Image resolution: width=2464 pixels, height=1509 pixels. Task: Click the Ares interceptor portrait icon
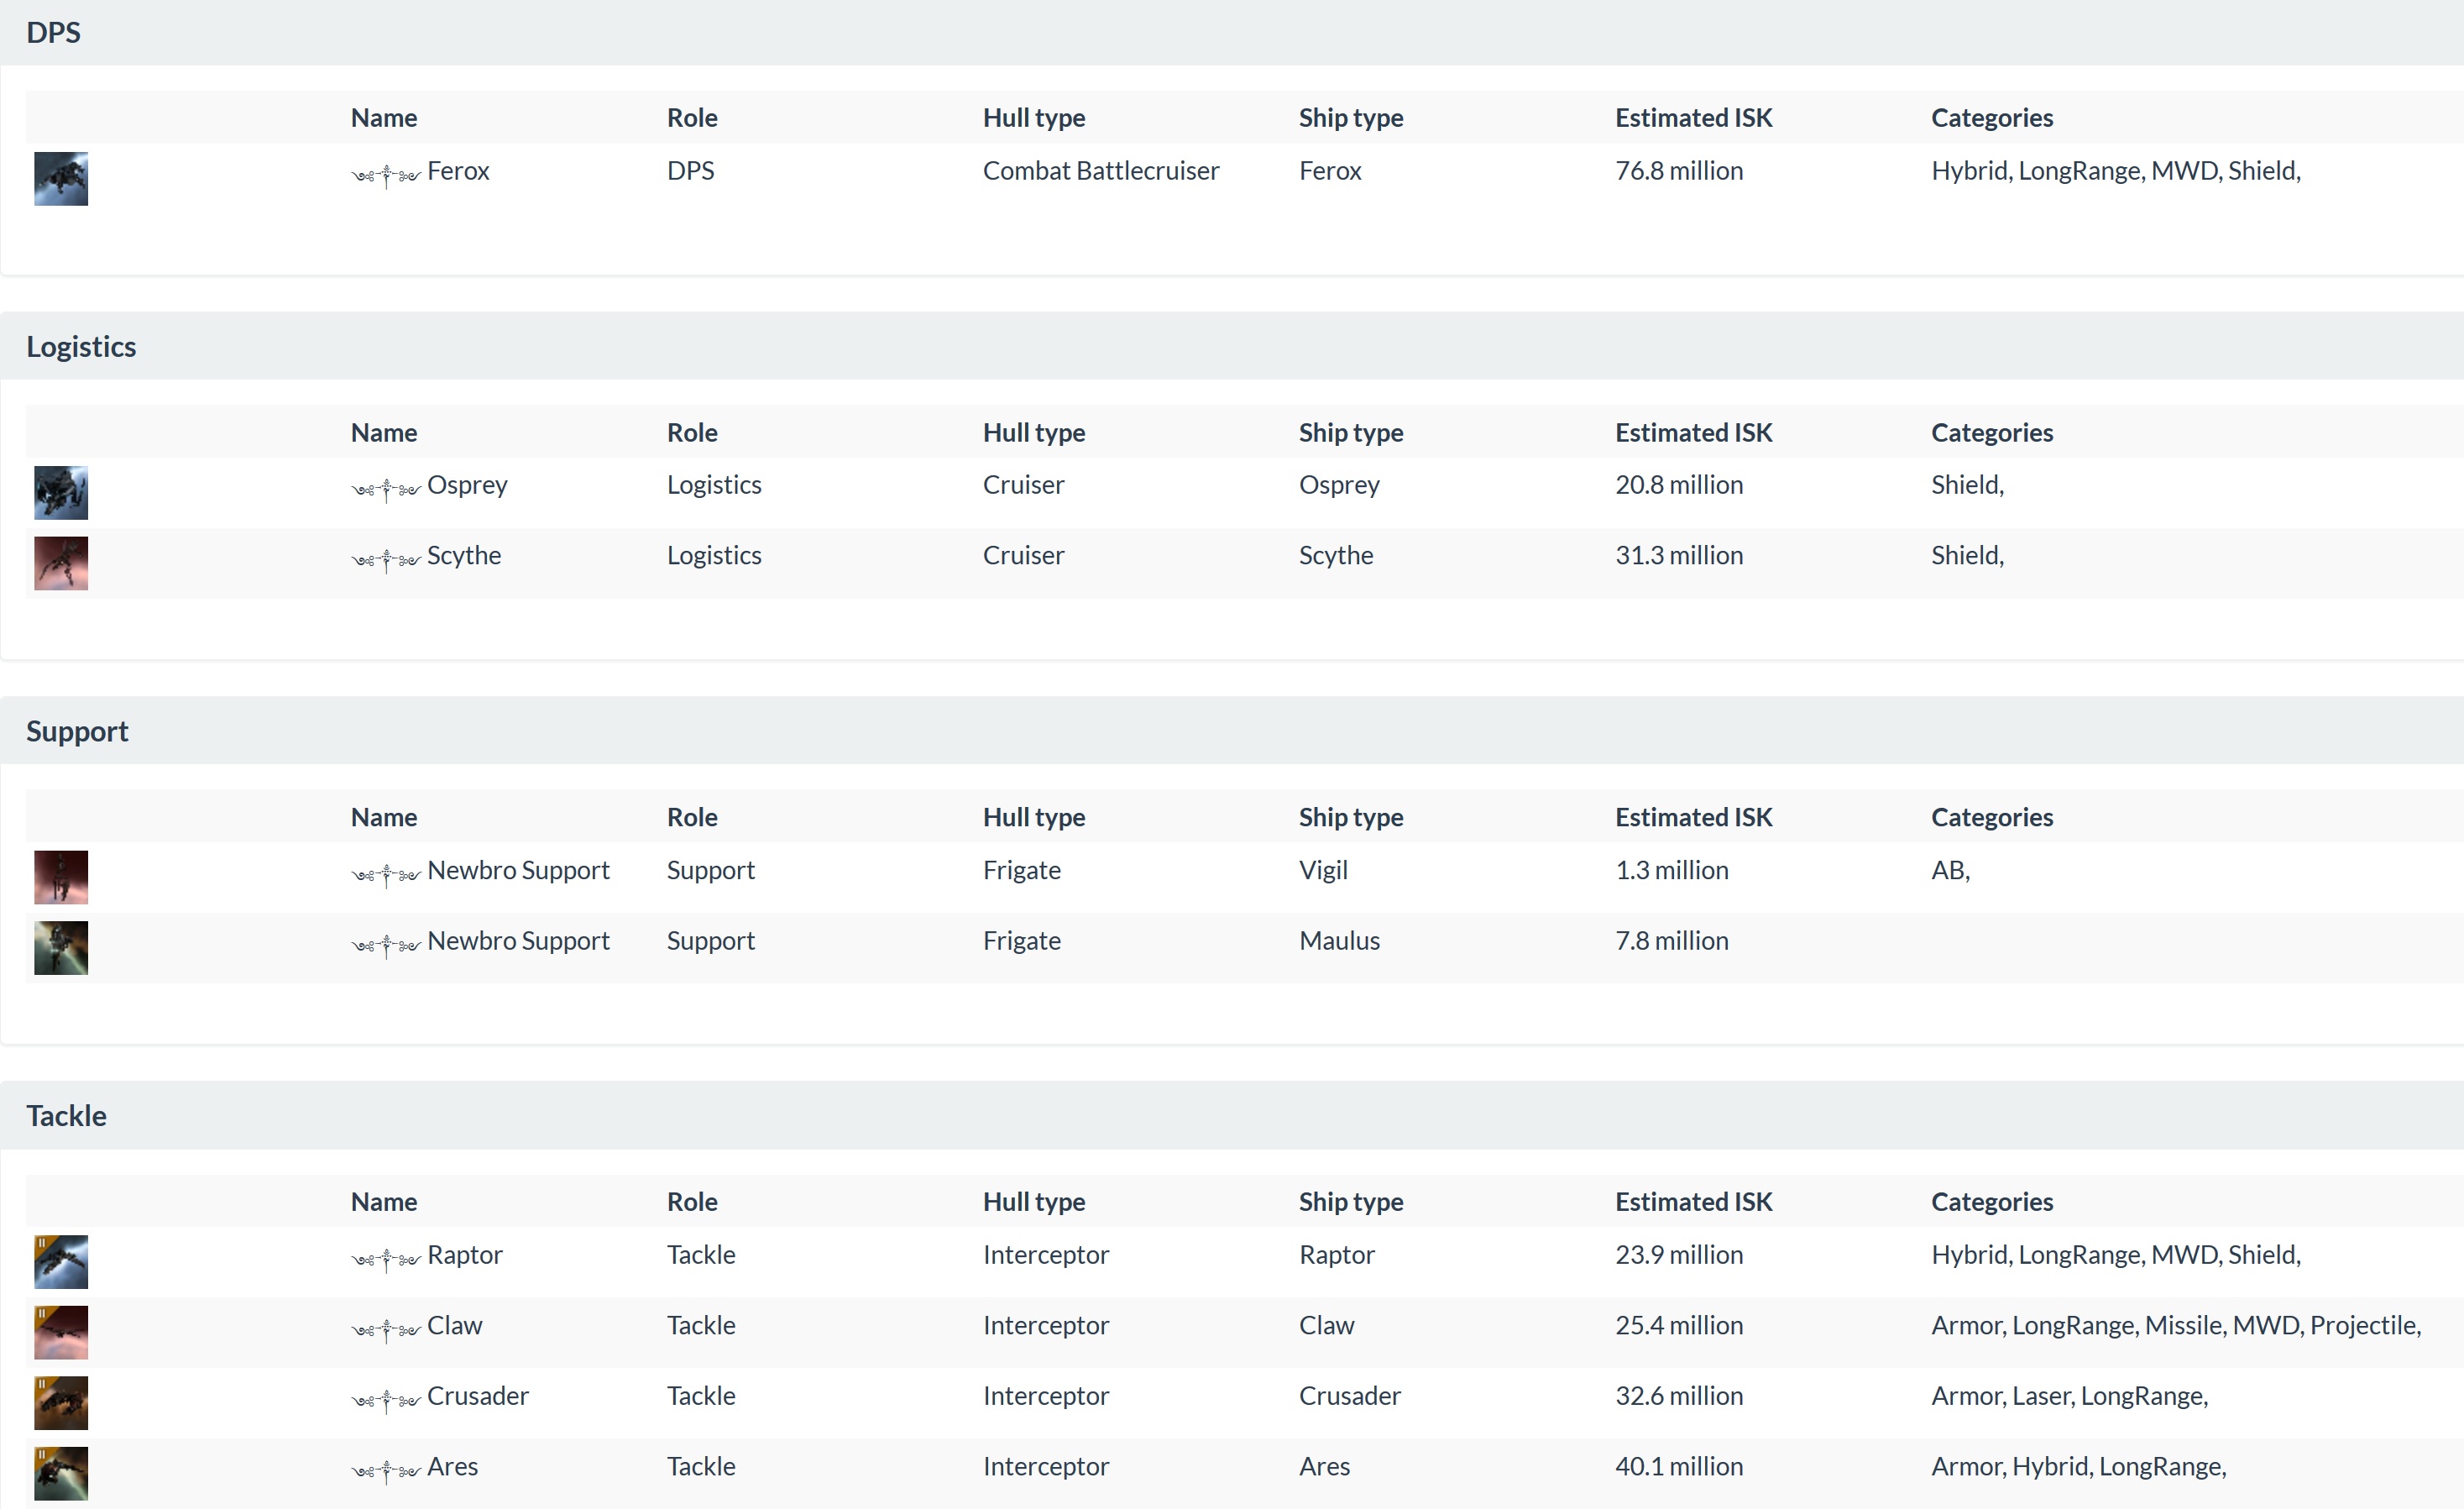click(x=61, y=1473)
